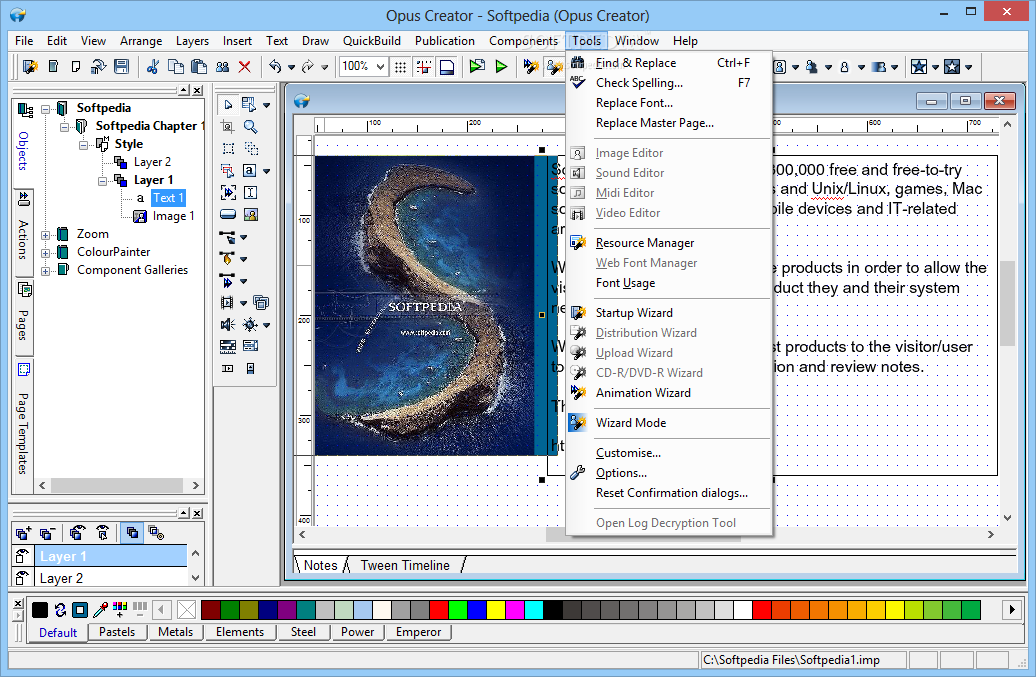Screen dimensions: 1036x677
Task: Click the Remove Layer minus icon
Action: click(x=47, y=533)
